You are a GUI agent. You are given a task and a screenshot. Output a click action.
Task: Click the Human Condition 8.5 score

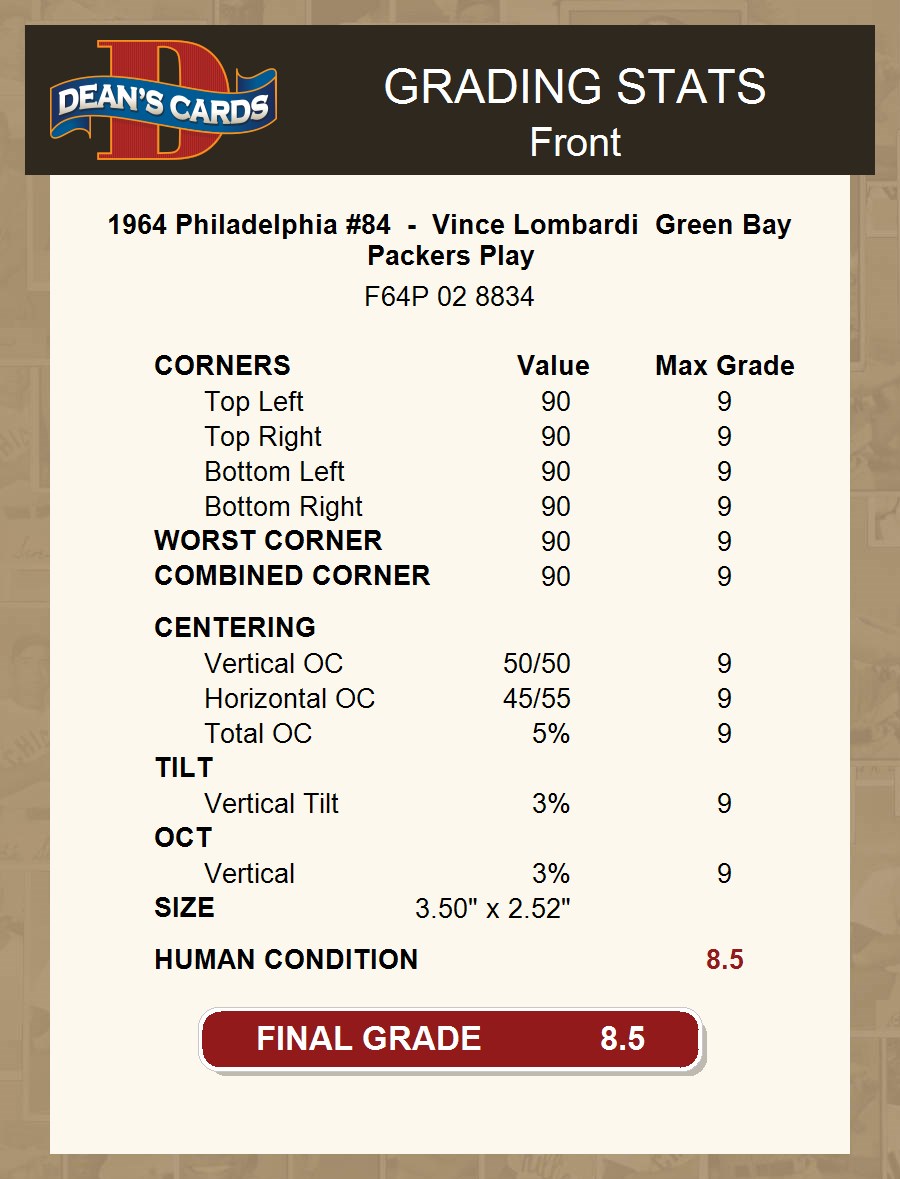724,960
